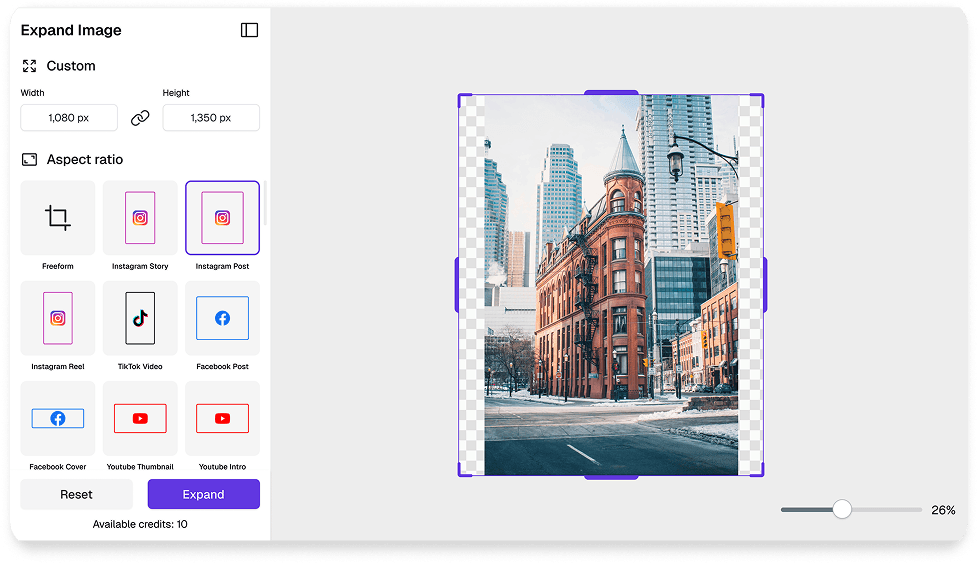Select the Instagram Post preset

click(x=222, y=218)
